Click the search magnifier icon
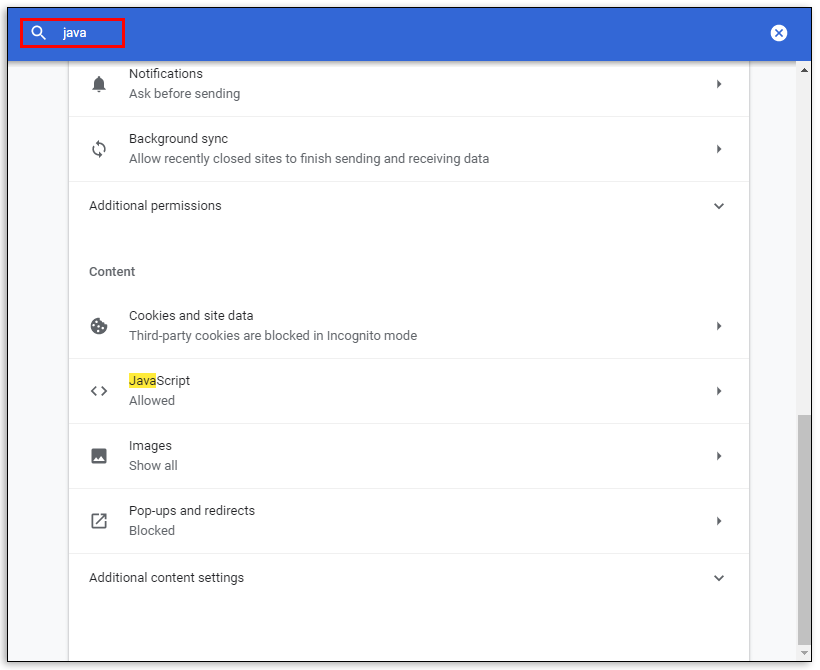 [39, 33]
